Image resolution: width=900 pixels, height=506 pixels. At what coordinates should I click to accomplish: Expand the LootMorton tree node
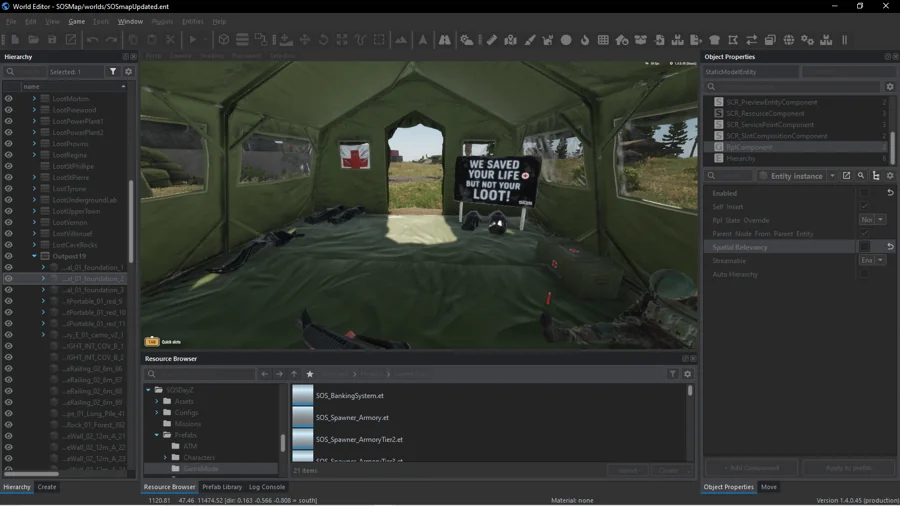pyautogui.click(x=34, y=99)
